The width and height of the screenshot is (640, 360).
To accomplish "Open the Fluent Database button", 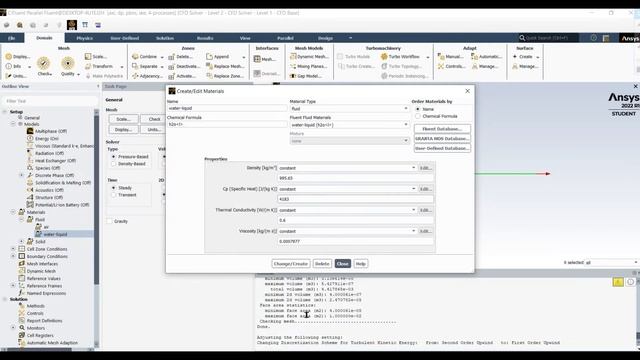I will 442,129.
